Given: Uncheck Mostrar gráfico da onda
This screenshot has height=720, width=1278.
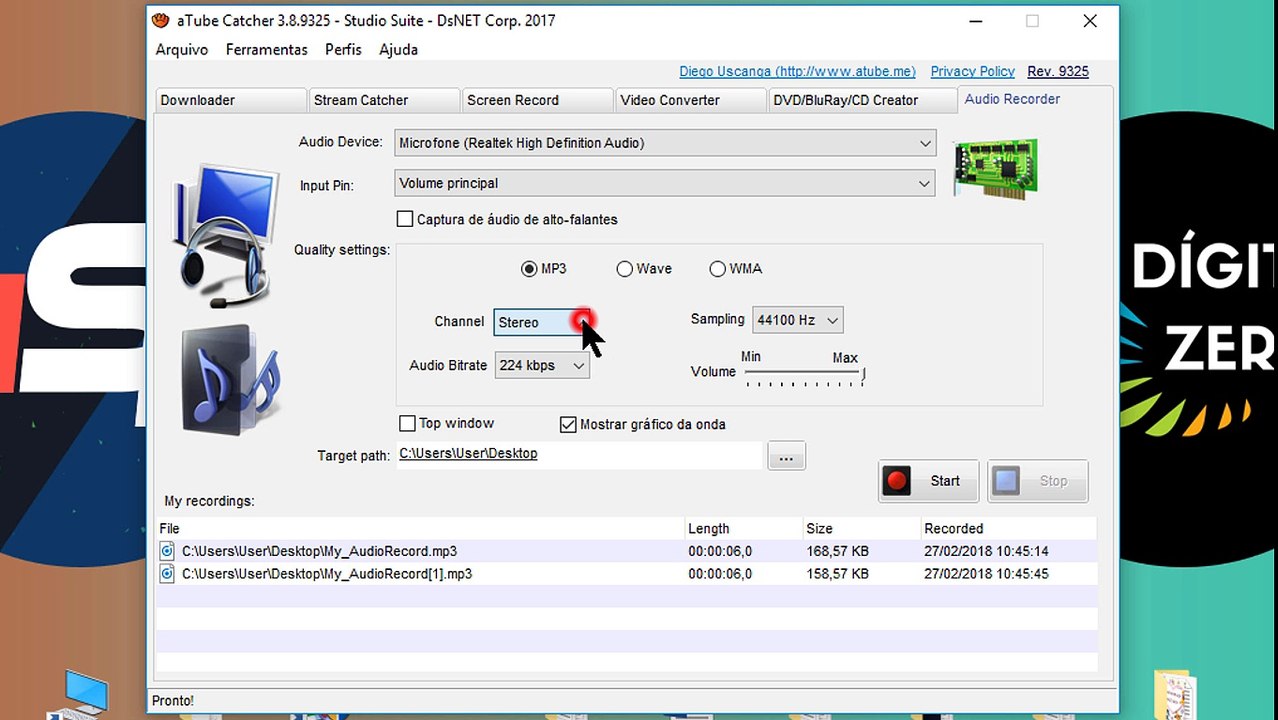Looking at the screenshot, I should coord(568,424).
